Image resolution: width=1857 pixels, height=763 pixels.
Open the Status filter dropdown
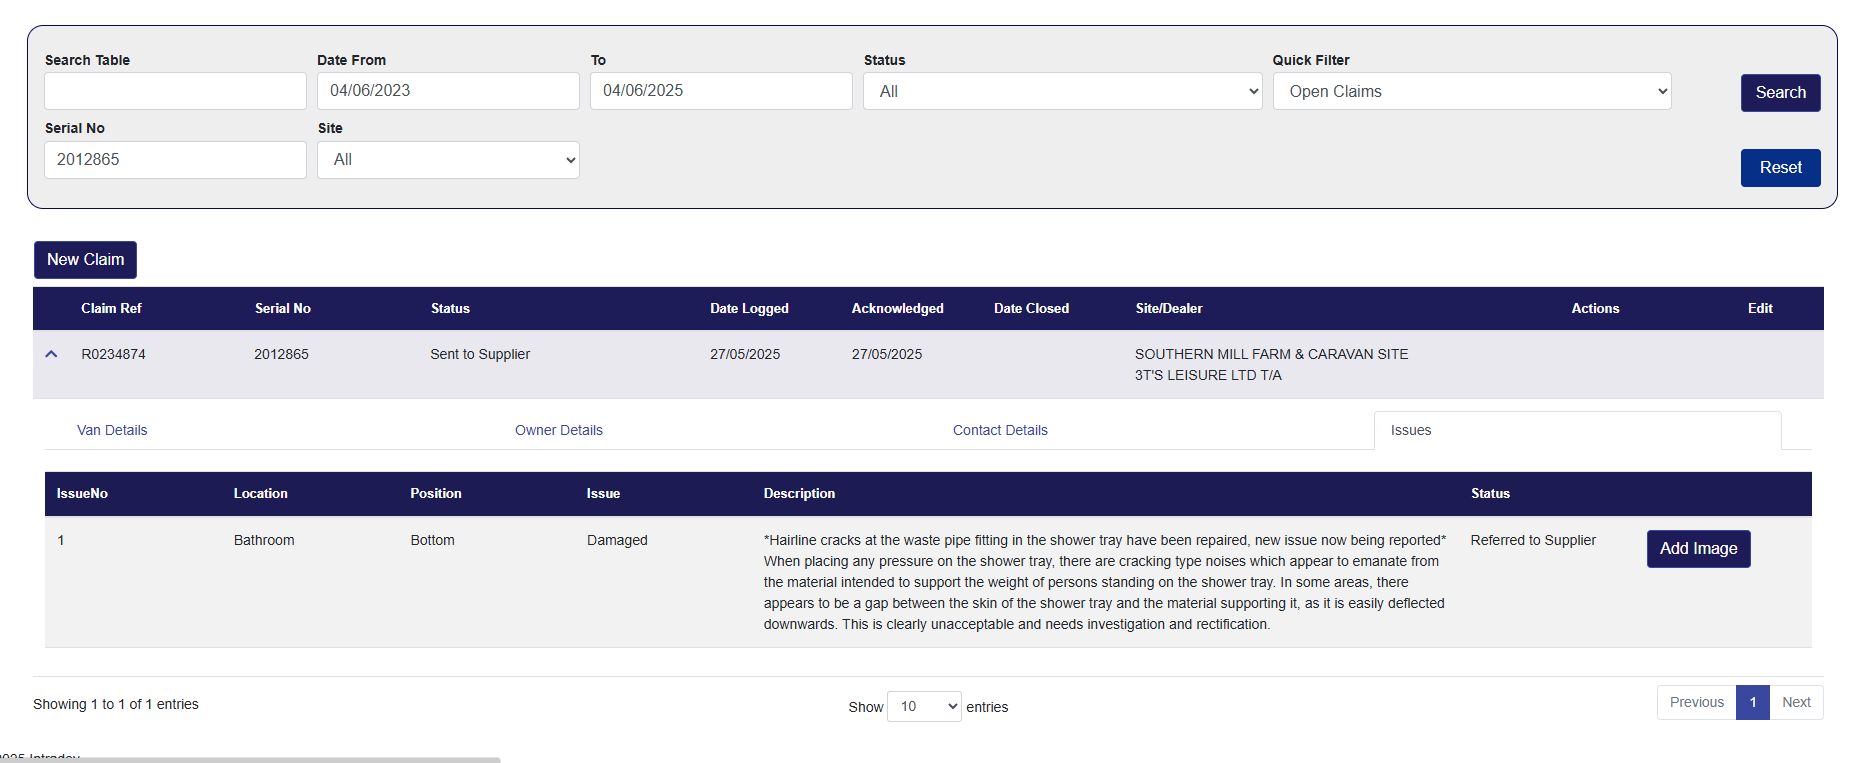1062,91
